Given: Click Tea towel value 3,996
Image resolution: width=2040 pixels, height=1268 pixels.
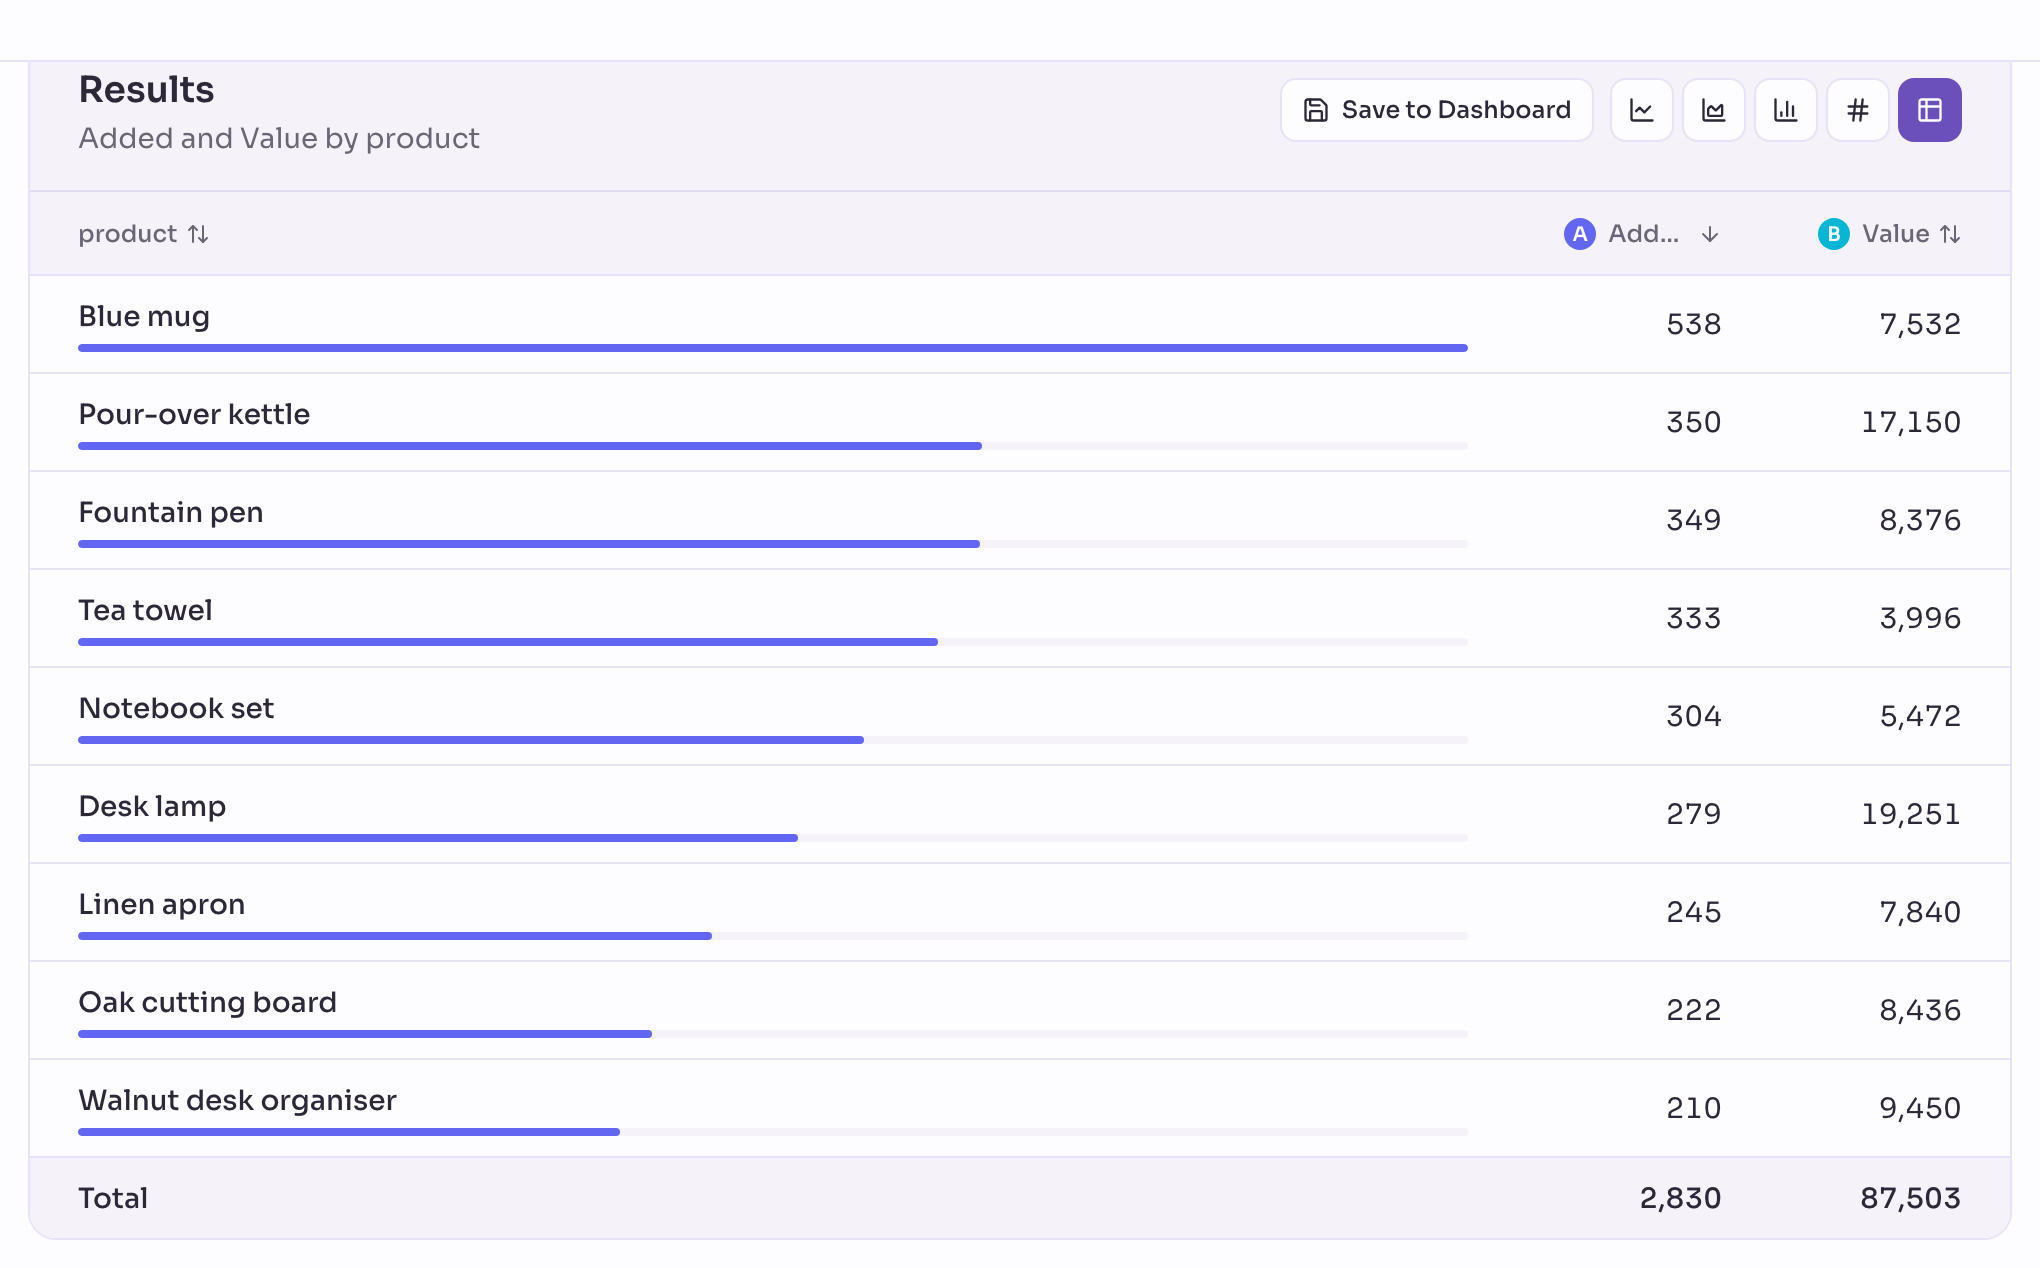Looking at the screenshot, I should (x=1920, y=618).
